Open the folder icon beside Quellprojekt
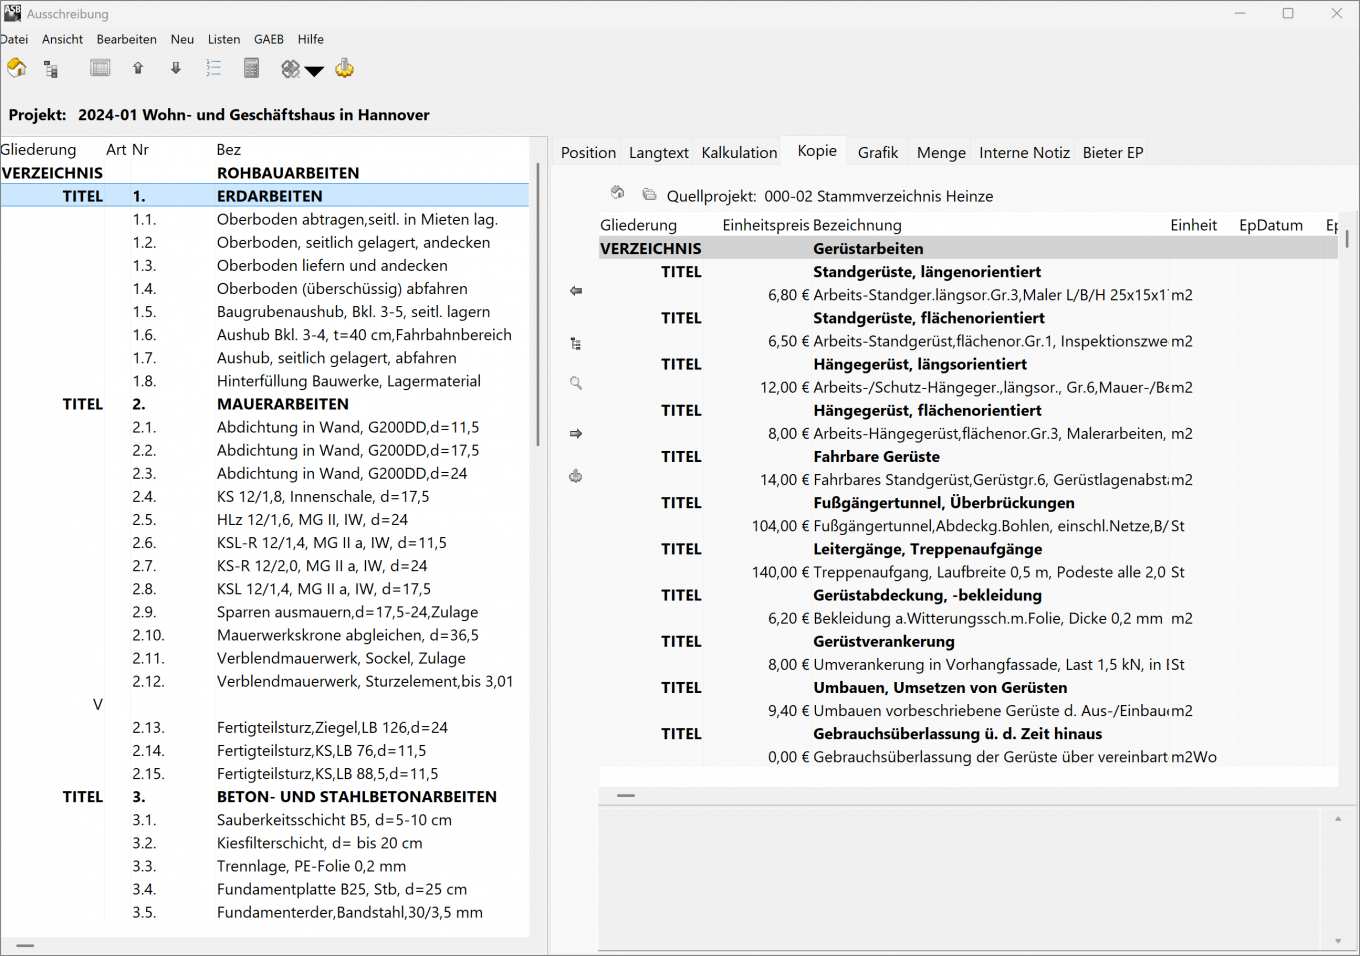Screen dimensions: 1360x956 click(x=649, y=194)
